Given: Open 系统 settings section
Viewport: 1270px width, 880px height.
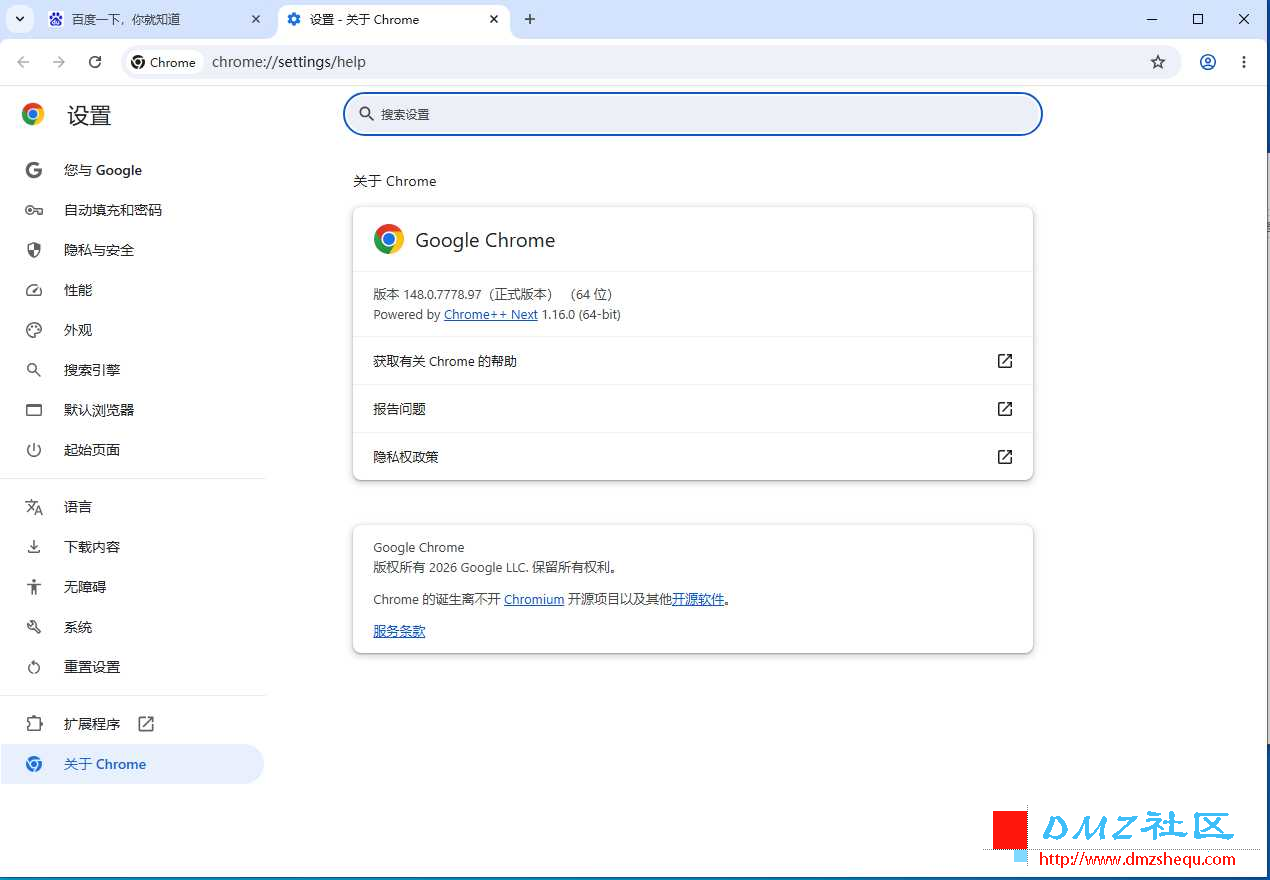Looking at the screenshot, I should (132, 627).
